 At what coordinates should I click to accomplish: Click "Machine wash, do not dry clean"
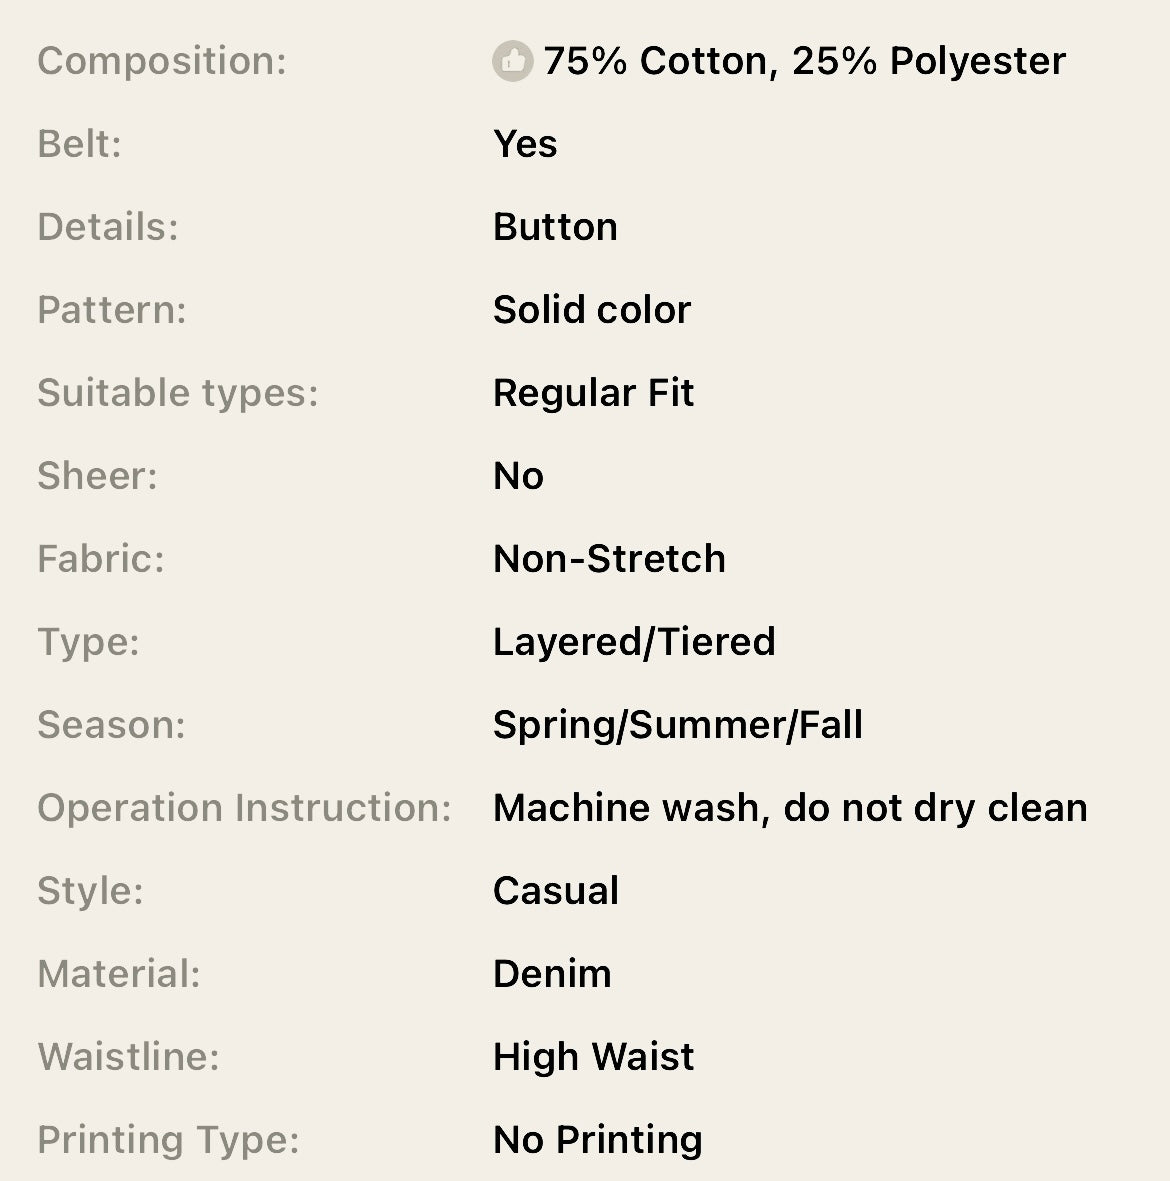tap(790, 809)
